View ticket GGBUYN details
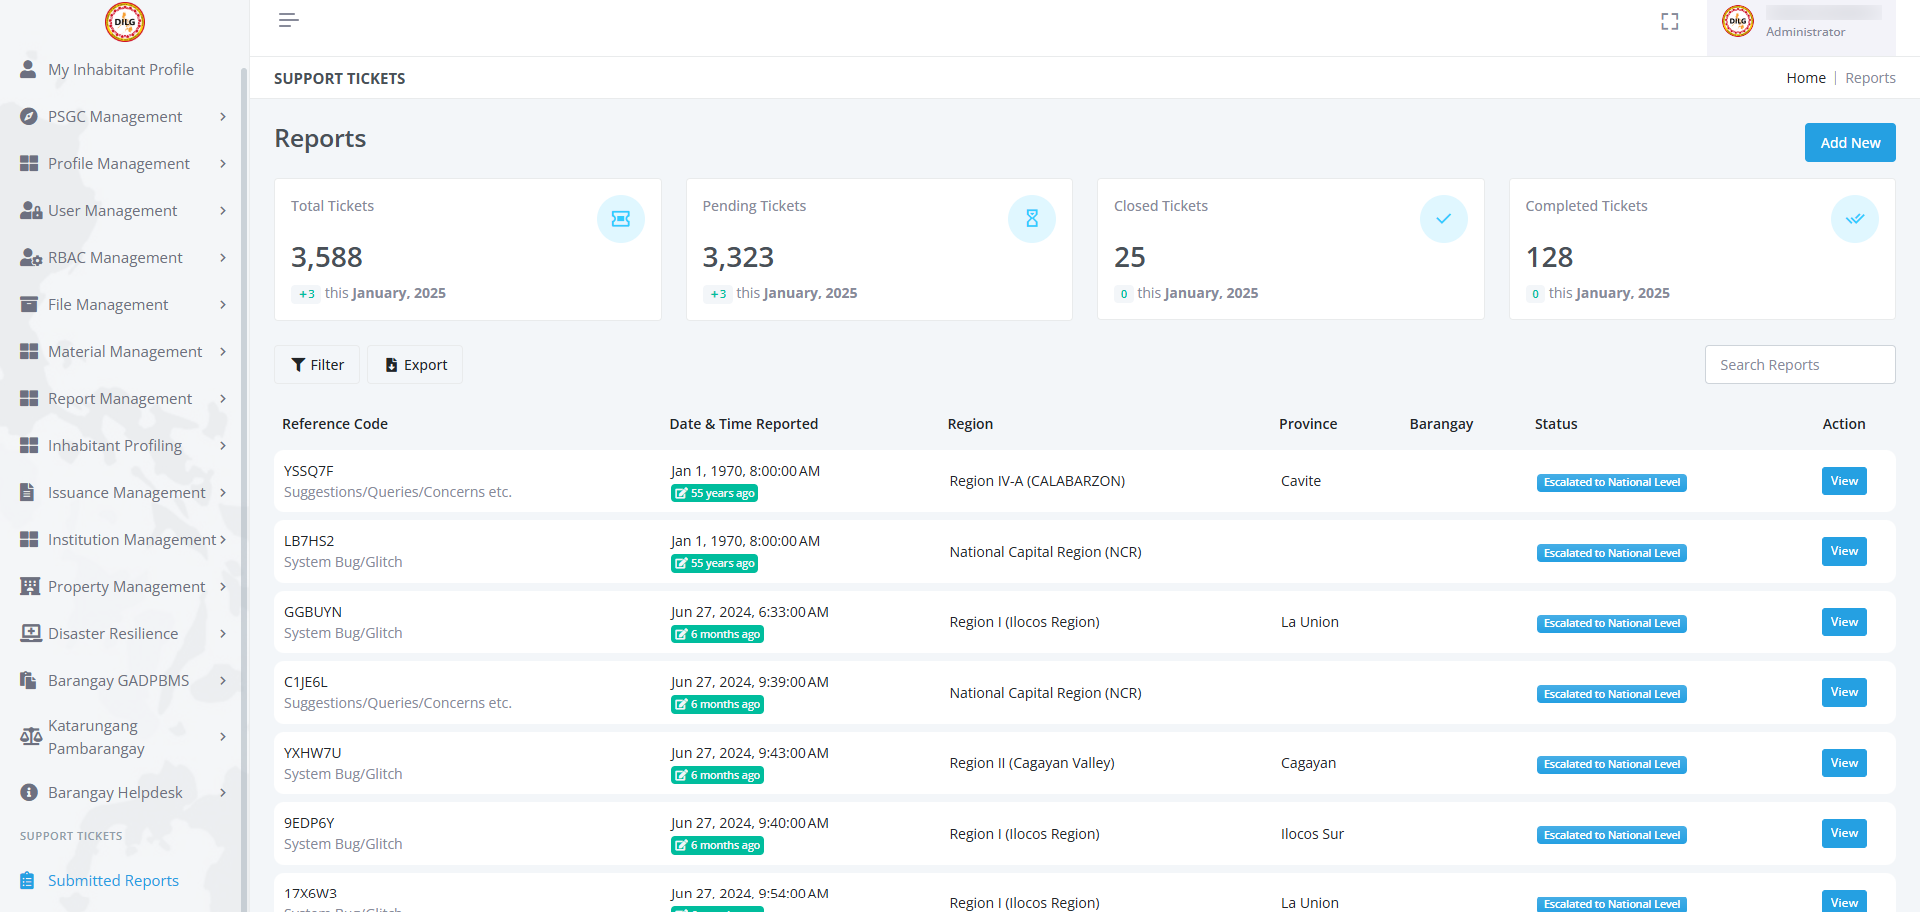 [x=1844, y=622]
